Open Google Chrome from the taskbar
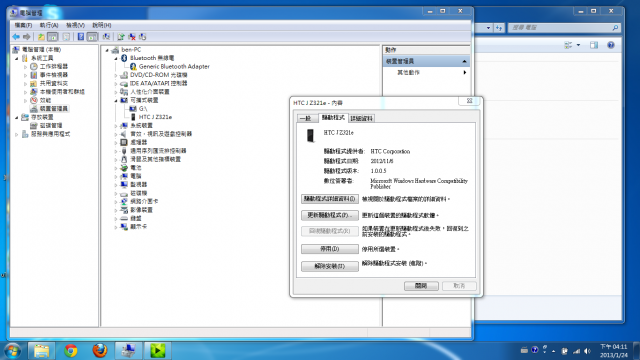This screenshot has height=360, width=640. point(71,351)
